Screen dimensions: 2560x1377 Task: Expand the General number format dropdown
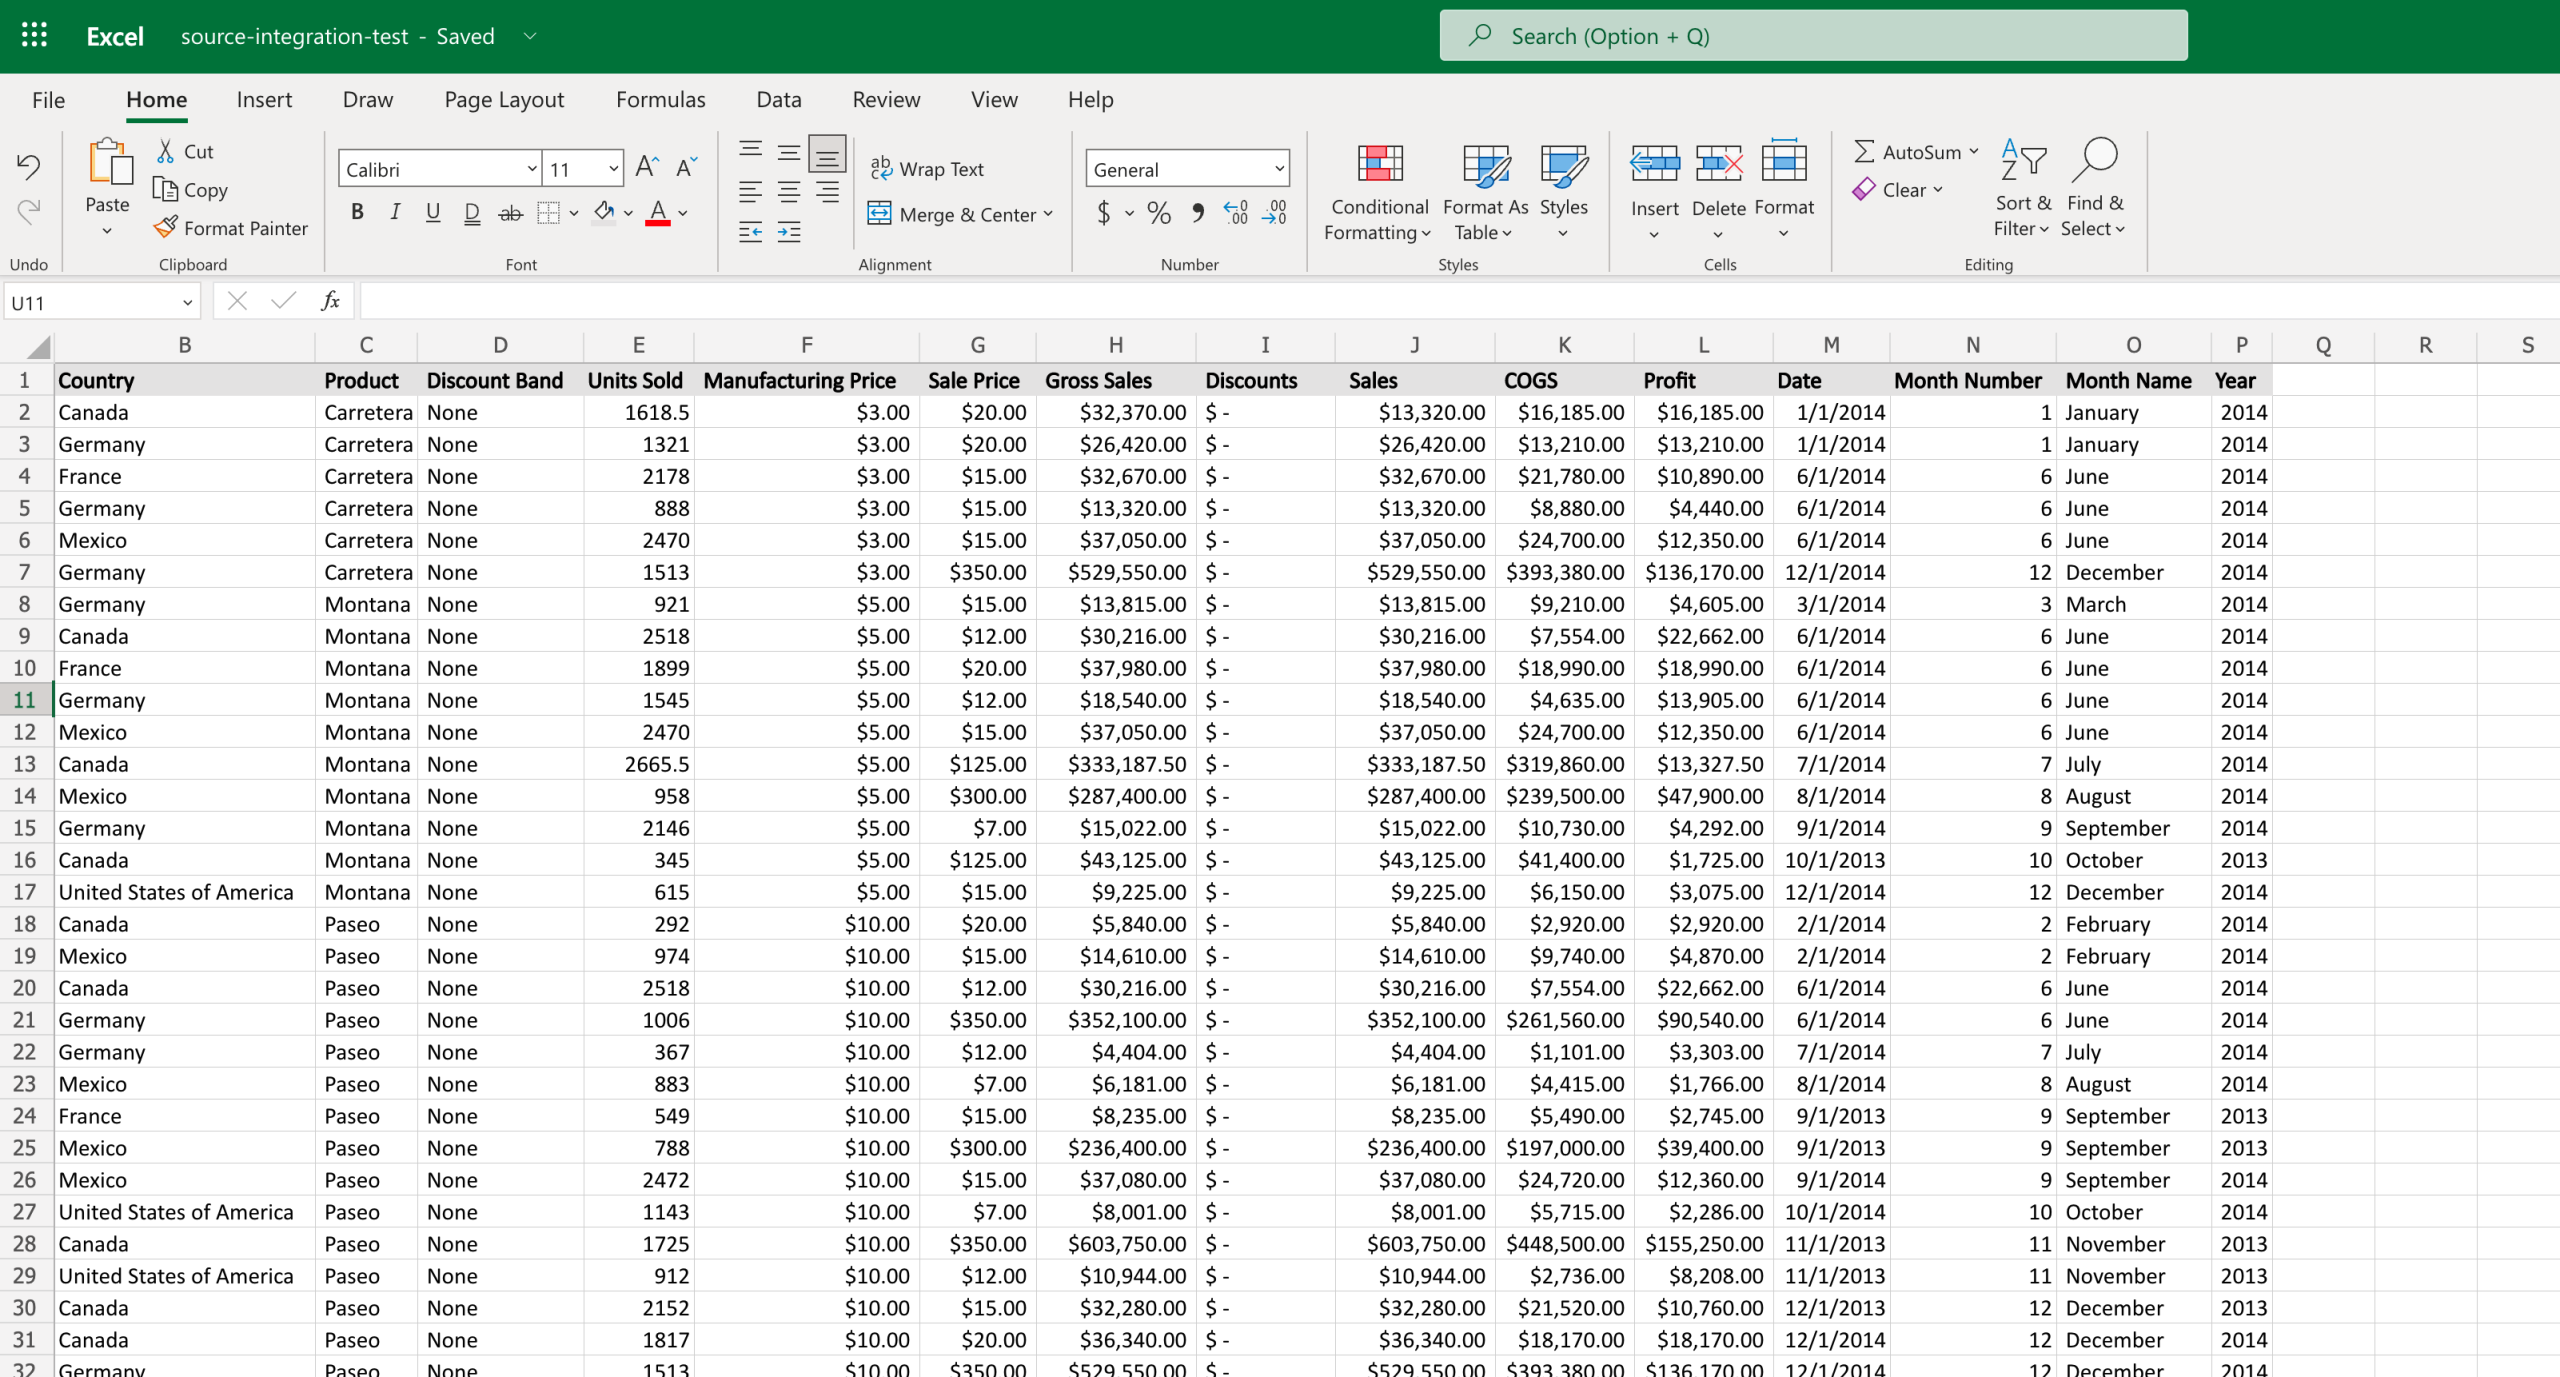(x=1279, y=169)
